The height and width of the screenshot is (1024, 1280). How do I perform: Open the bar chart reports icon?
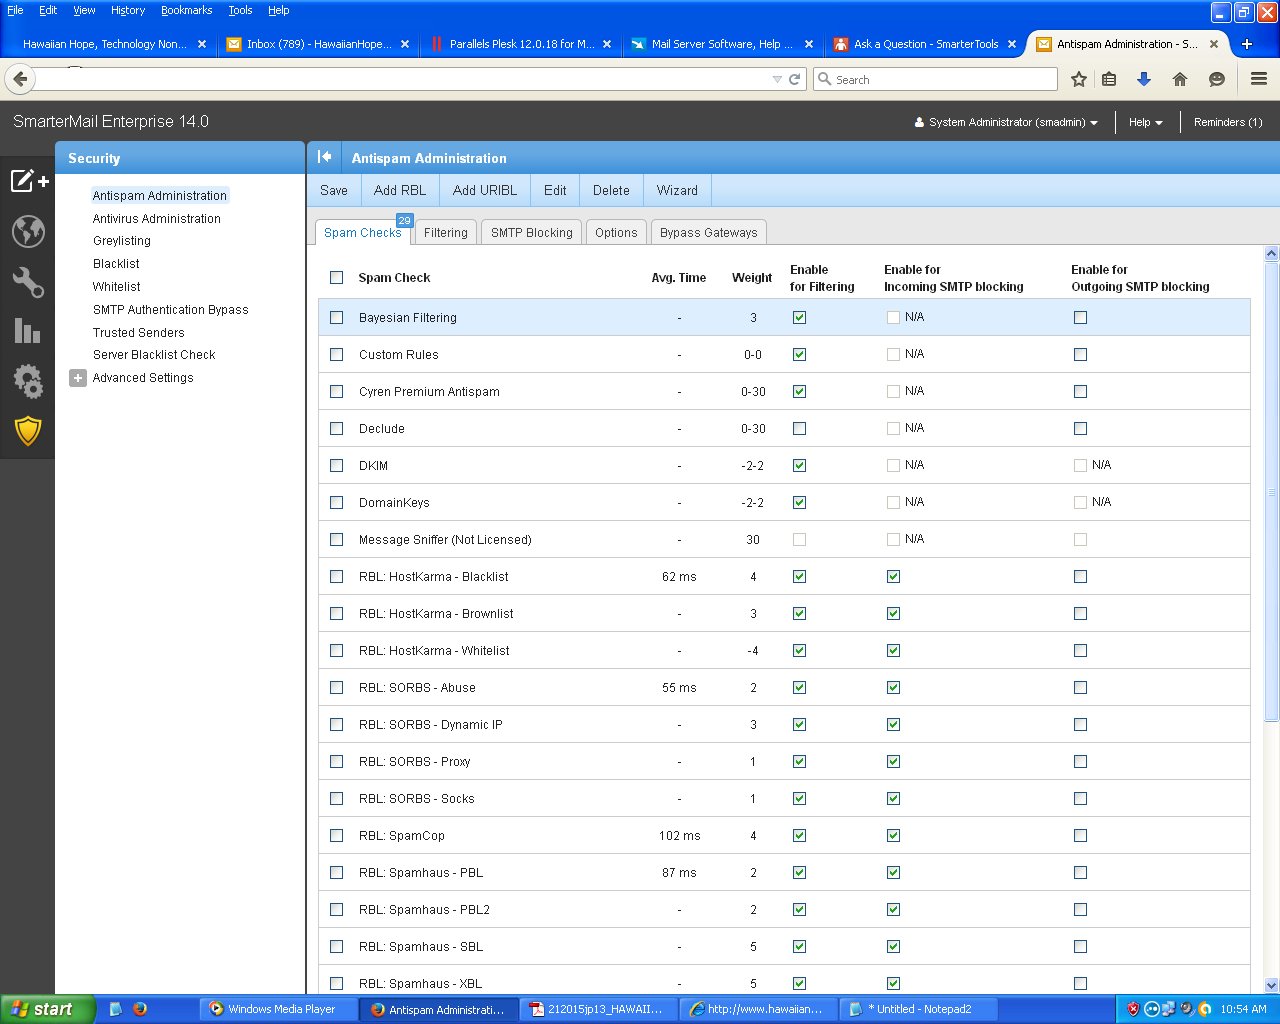tap(28, 331)
